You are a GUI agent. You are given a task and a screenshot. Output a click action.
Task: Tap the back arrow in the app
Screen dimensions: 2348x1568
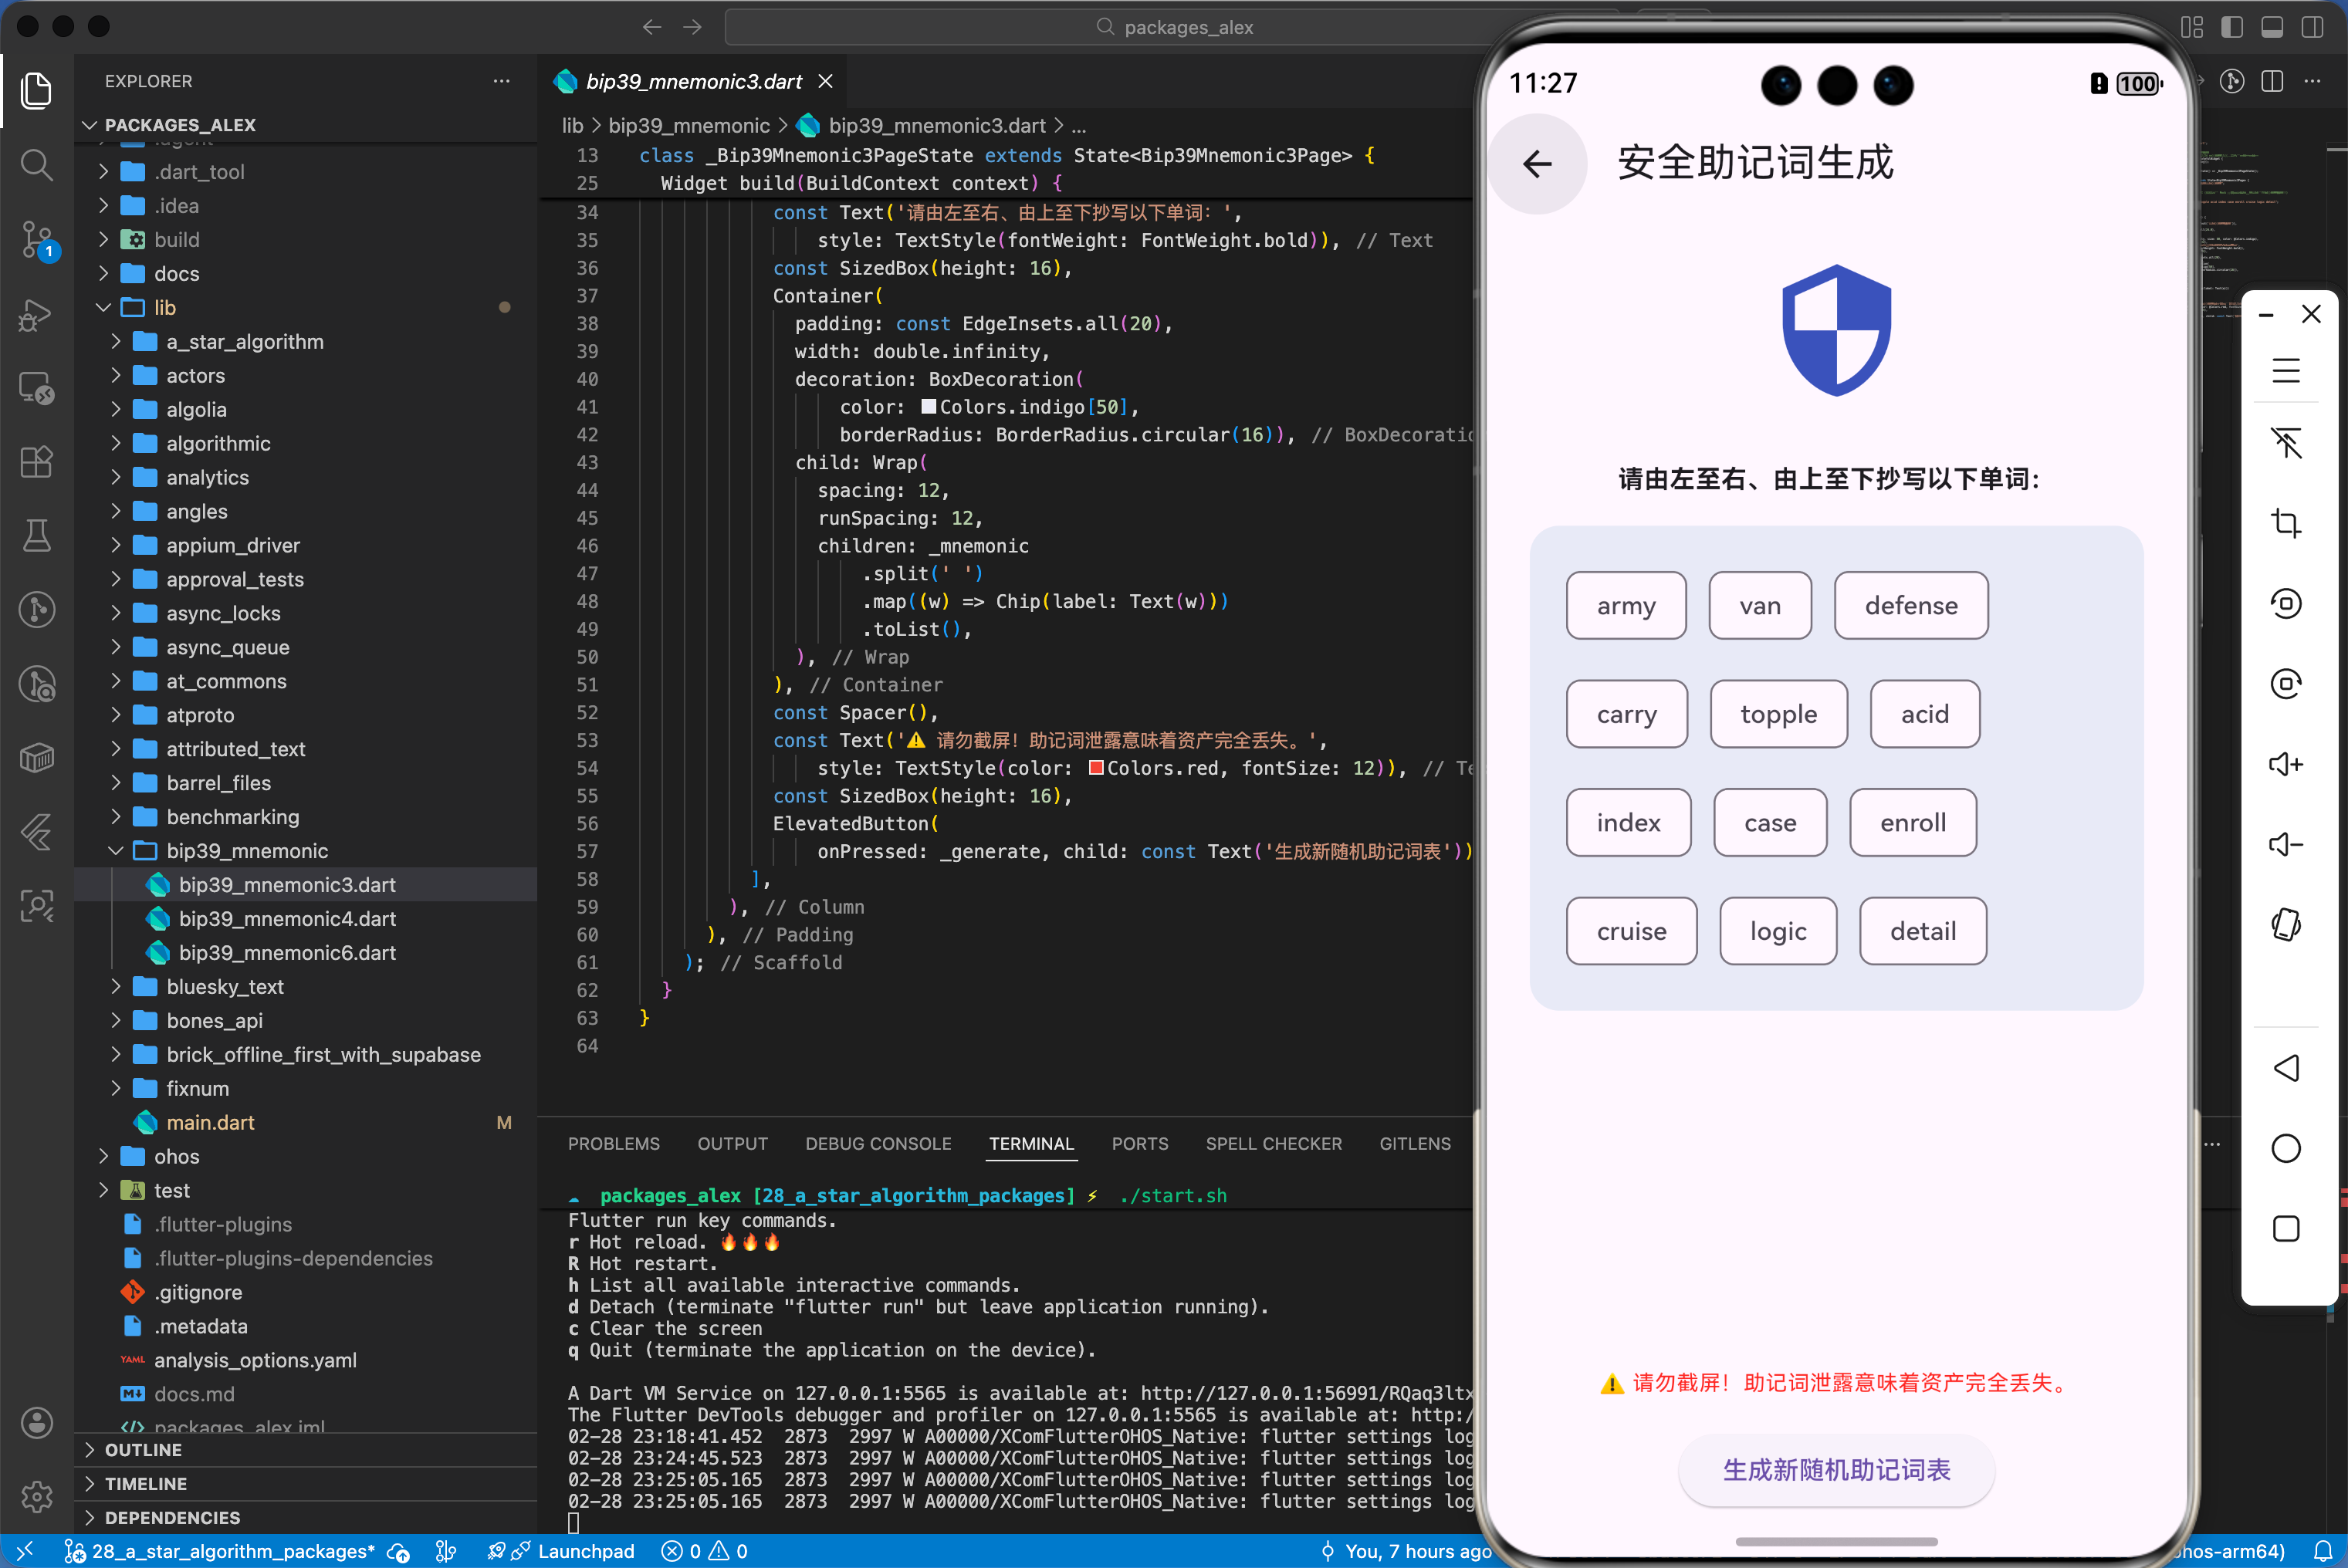tap(1537, 163)
